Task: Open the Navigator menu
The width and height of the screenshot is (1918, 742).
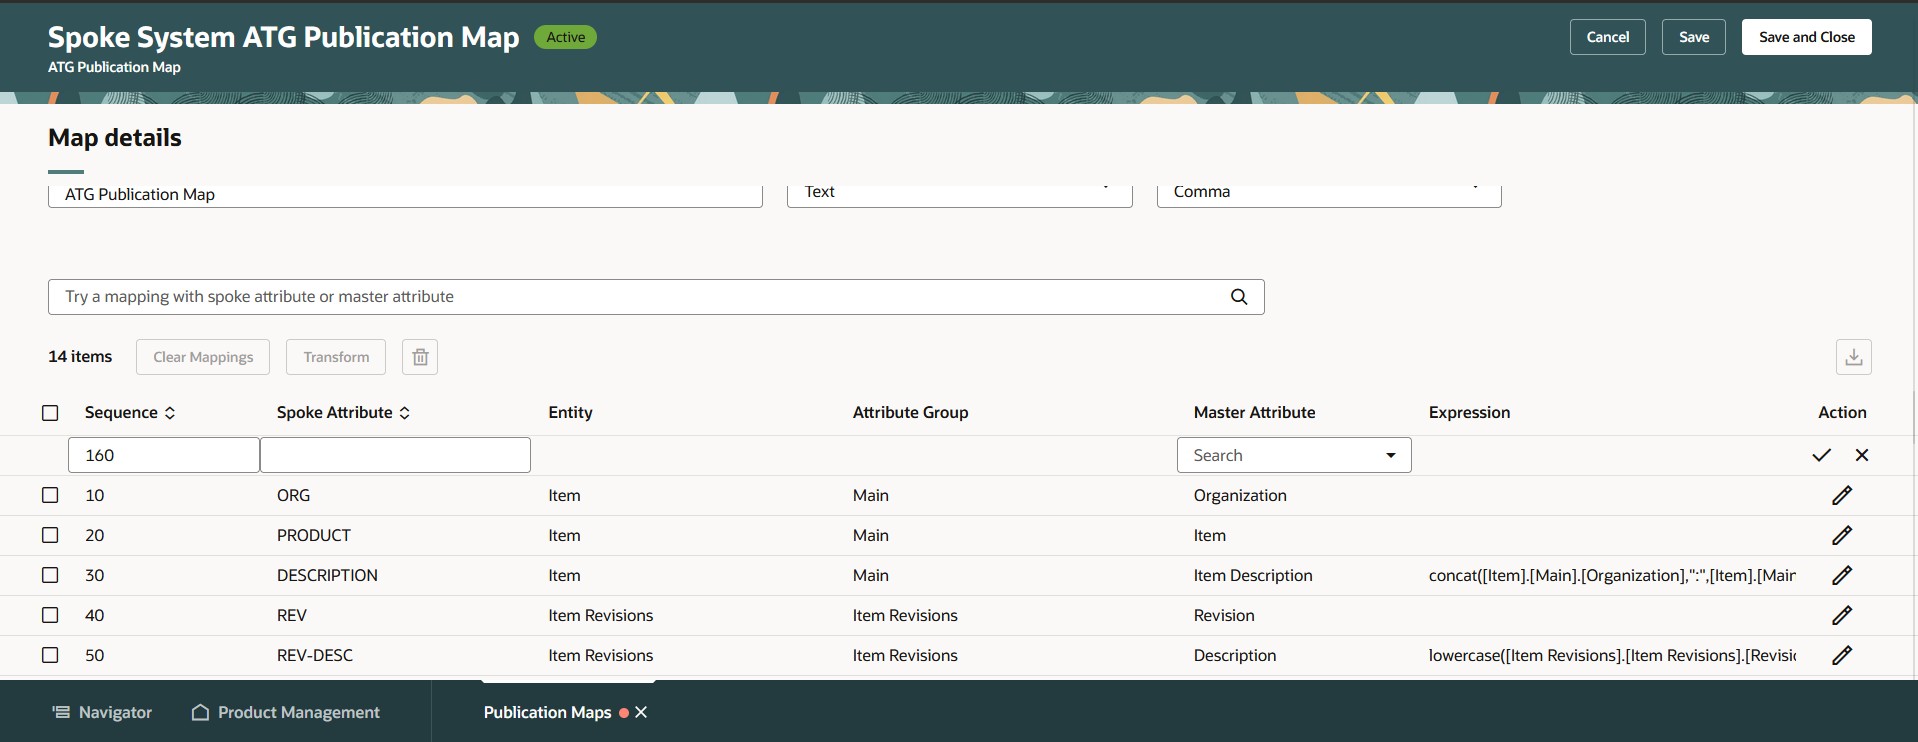Action: click(x=102, y=712)
